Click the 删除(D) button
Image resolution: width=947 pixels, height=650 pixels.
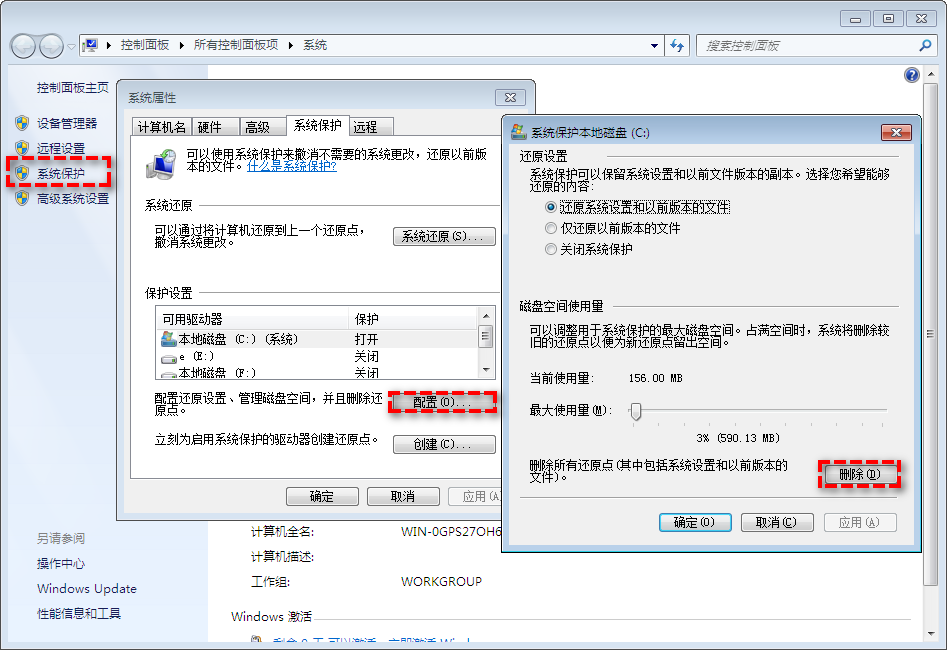[x=860, y=474]
